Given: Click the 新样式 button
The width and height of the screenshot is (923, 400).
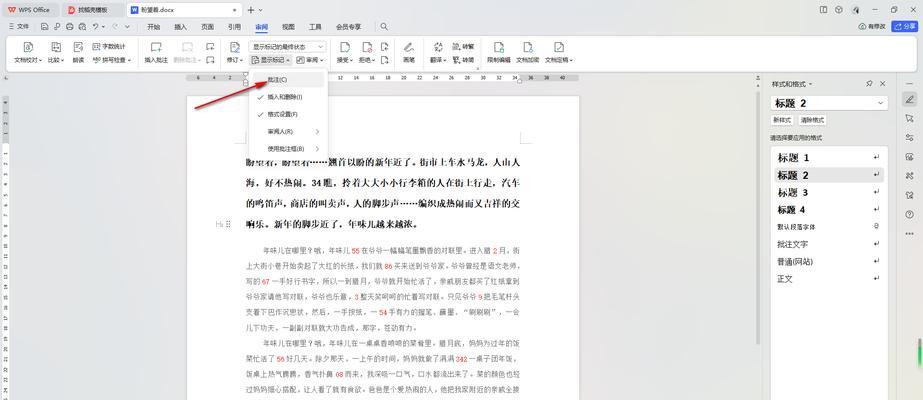Looking at the screenshot, I should click(782, 120).
